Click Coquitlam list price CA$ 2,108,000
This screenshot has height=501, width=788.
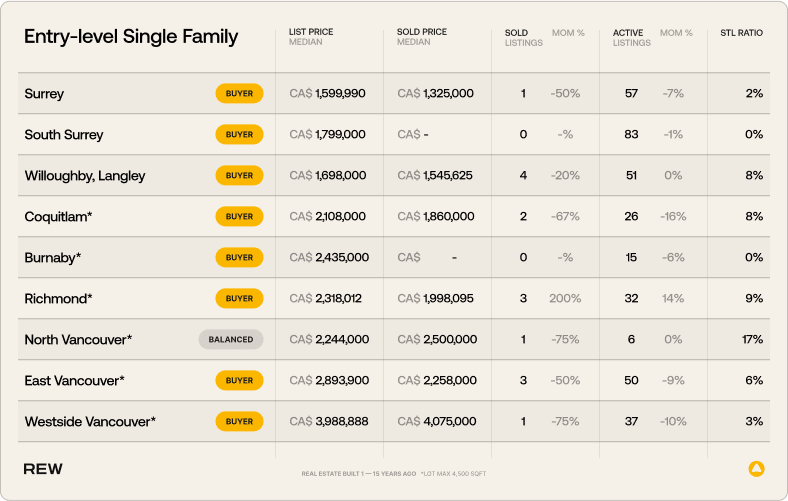[328, 217]
